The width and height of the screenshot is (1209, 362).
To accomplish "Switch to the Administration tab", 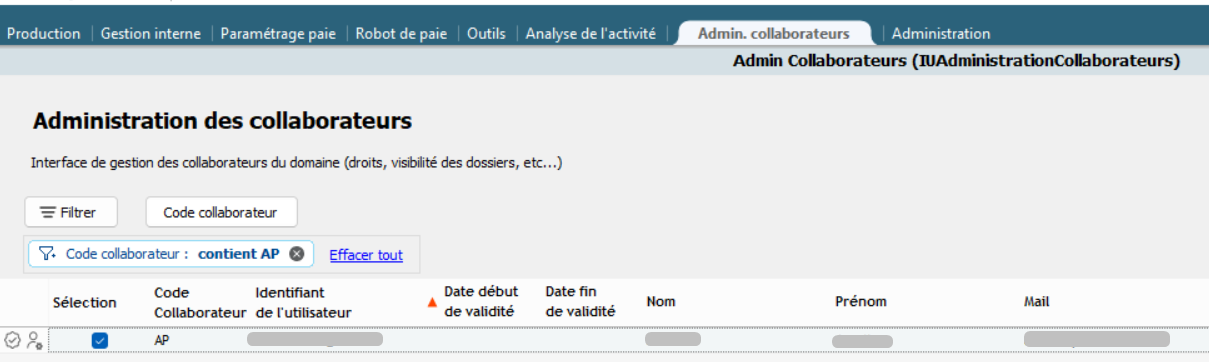I will (941, 34).
